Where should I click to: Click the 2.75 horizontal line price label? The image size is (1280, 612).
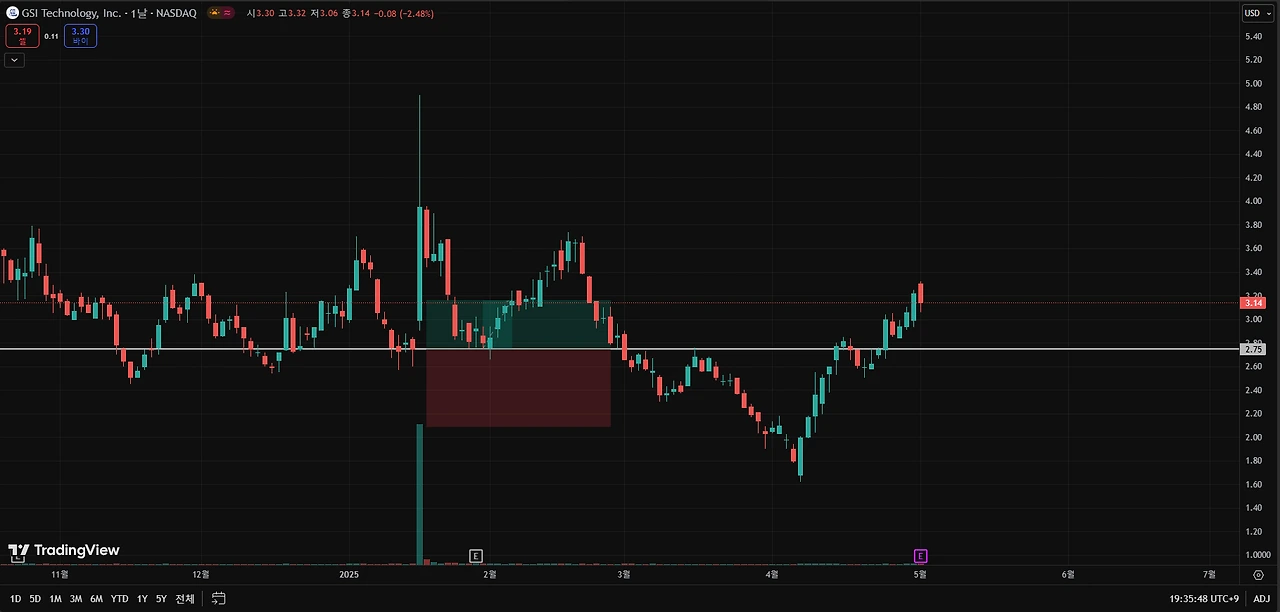pyautogui.click(x=1253, y=350)
